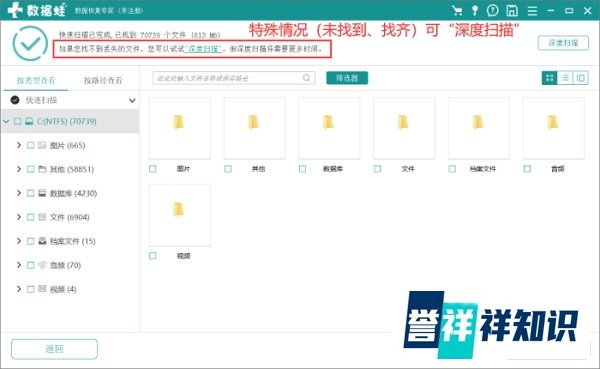Check the 其他 (58851) tree checkbox
This screenshot has width=600, height=369.
click(x=31, y=169)
